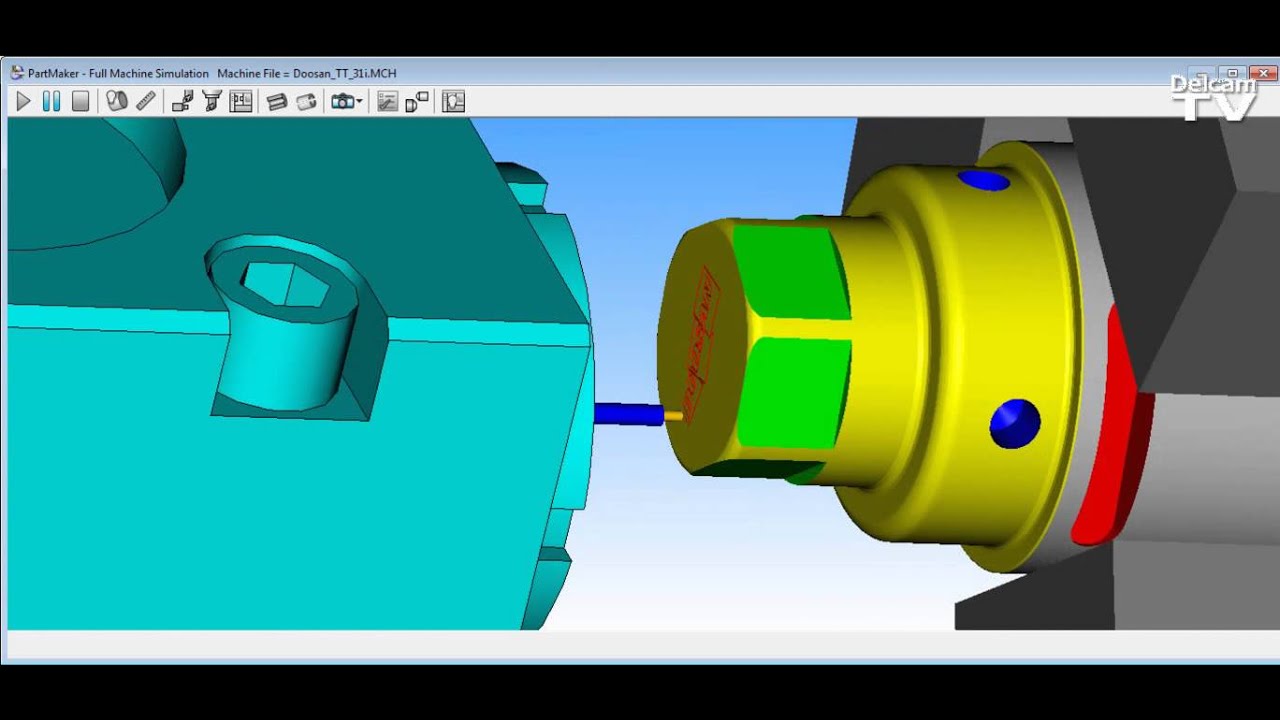Pause the machine simulation
Screen dimensions: 1280x720
[x=51, y=101]
